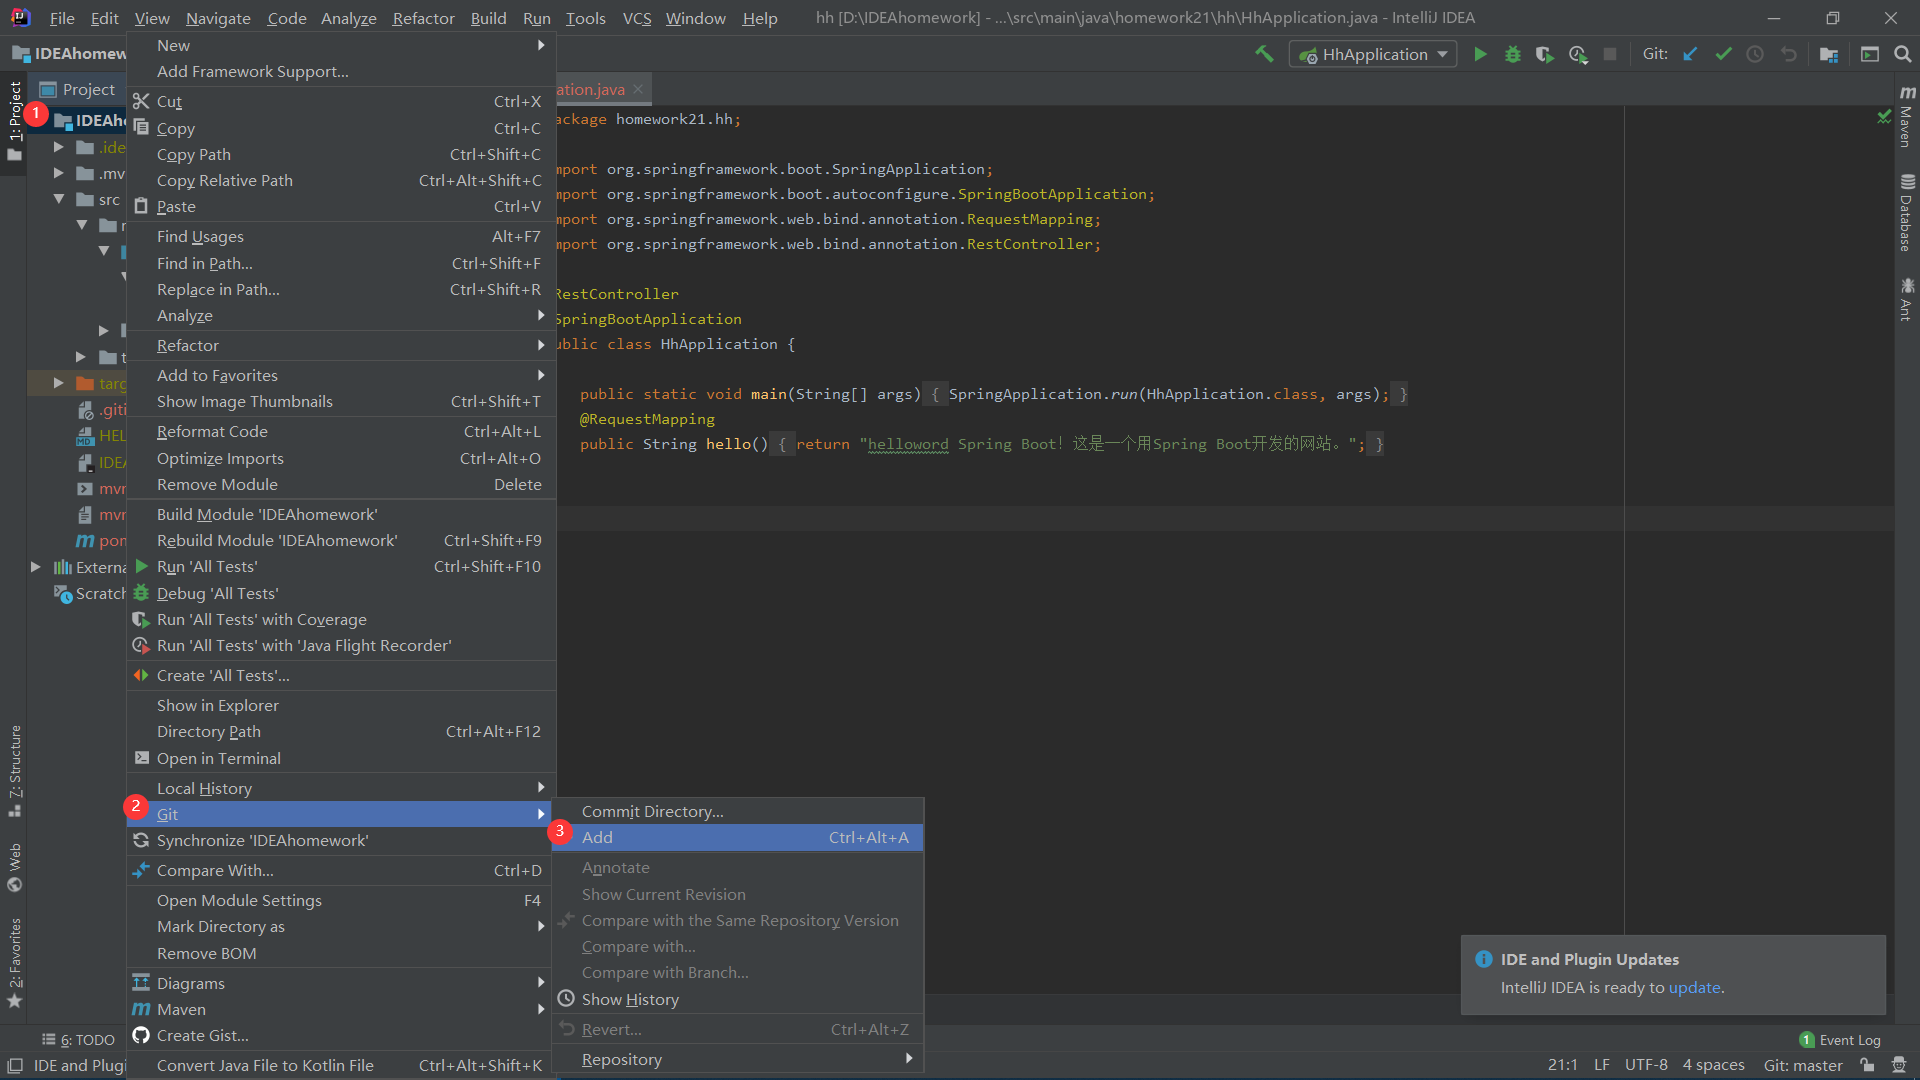This screenshot has width=1920, height=1080.
Task: Open the Project Structure toolbar icon
Action: (1829, 54)
